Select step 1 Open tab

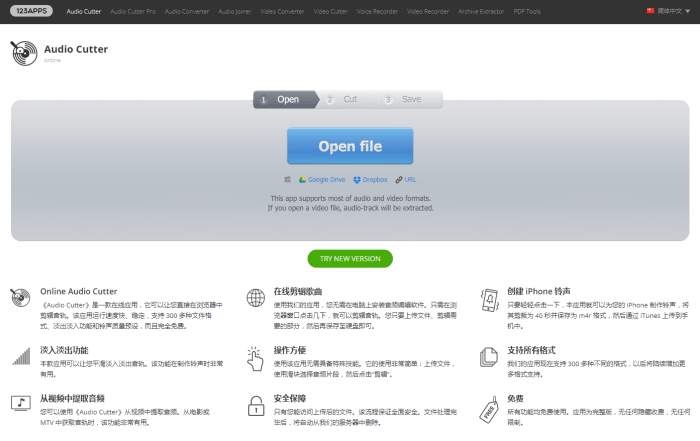tap(286, 100)
